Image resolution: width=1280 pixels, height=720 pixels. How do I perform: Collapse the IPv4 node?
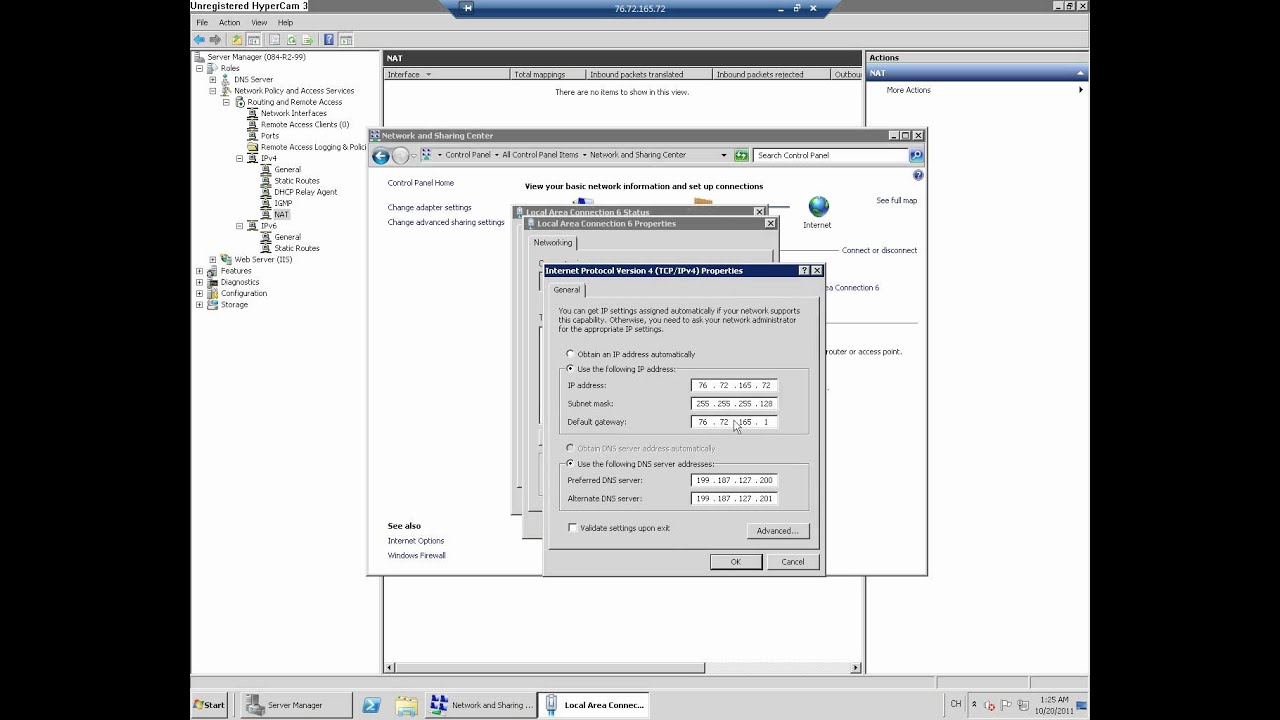click(x=239, y=158)
